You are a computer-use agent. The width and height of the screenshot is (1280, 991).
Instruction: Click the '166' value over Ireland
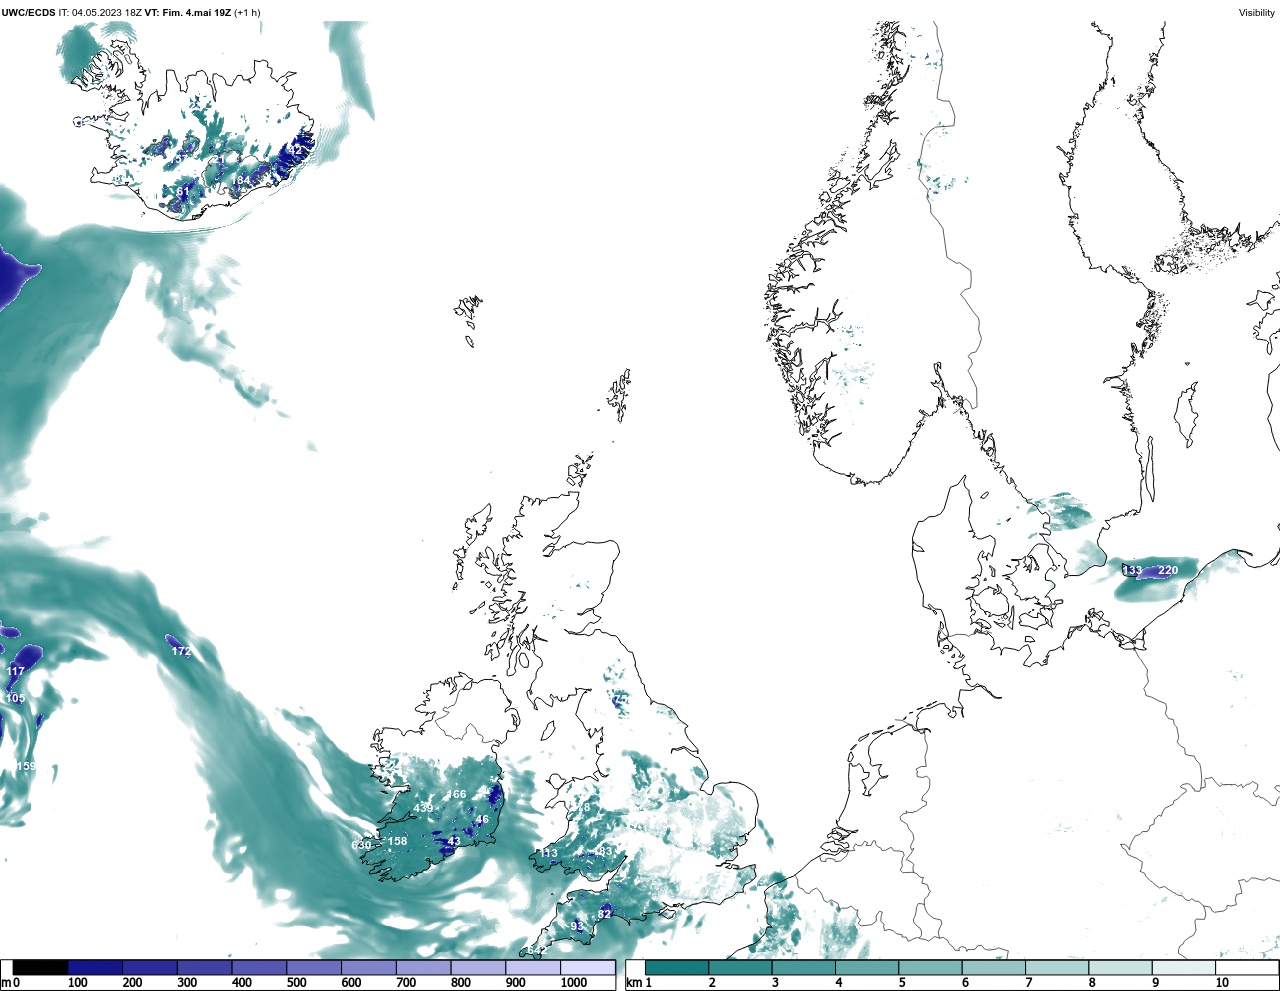456,794
